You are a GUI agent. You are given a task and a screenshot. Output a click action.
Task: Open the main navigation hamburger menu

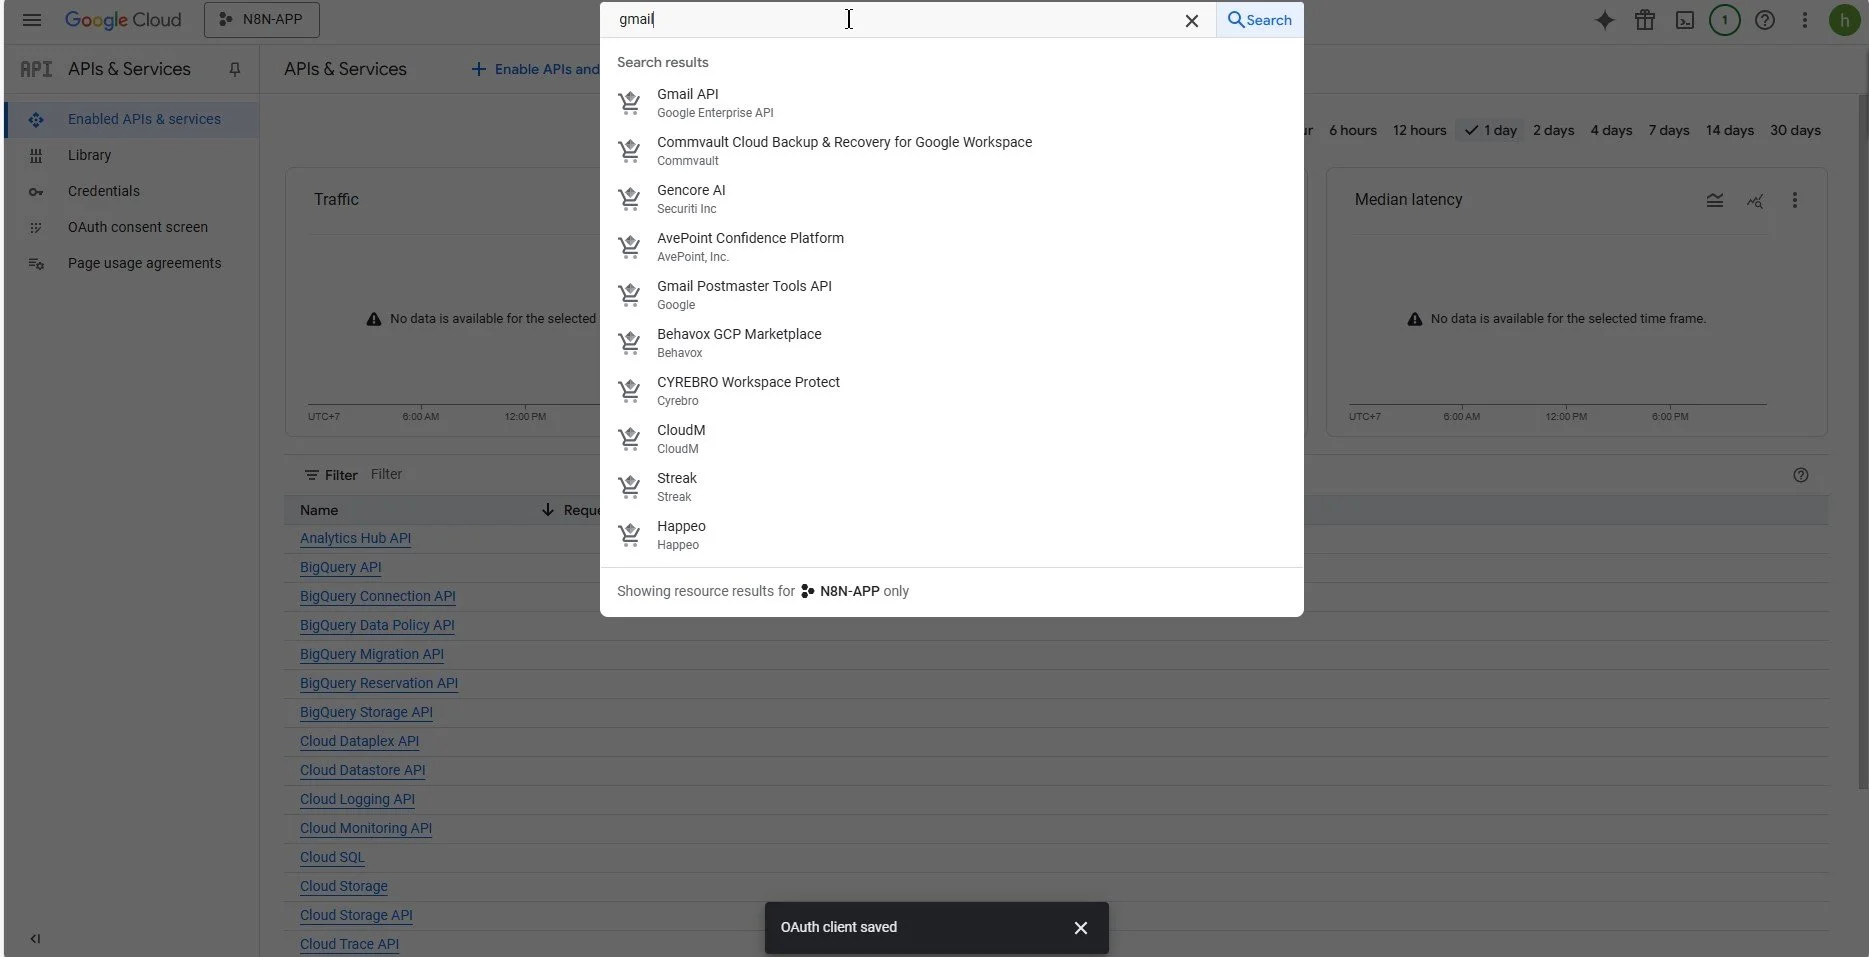32,20
